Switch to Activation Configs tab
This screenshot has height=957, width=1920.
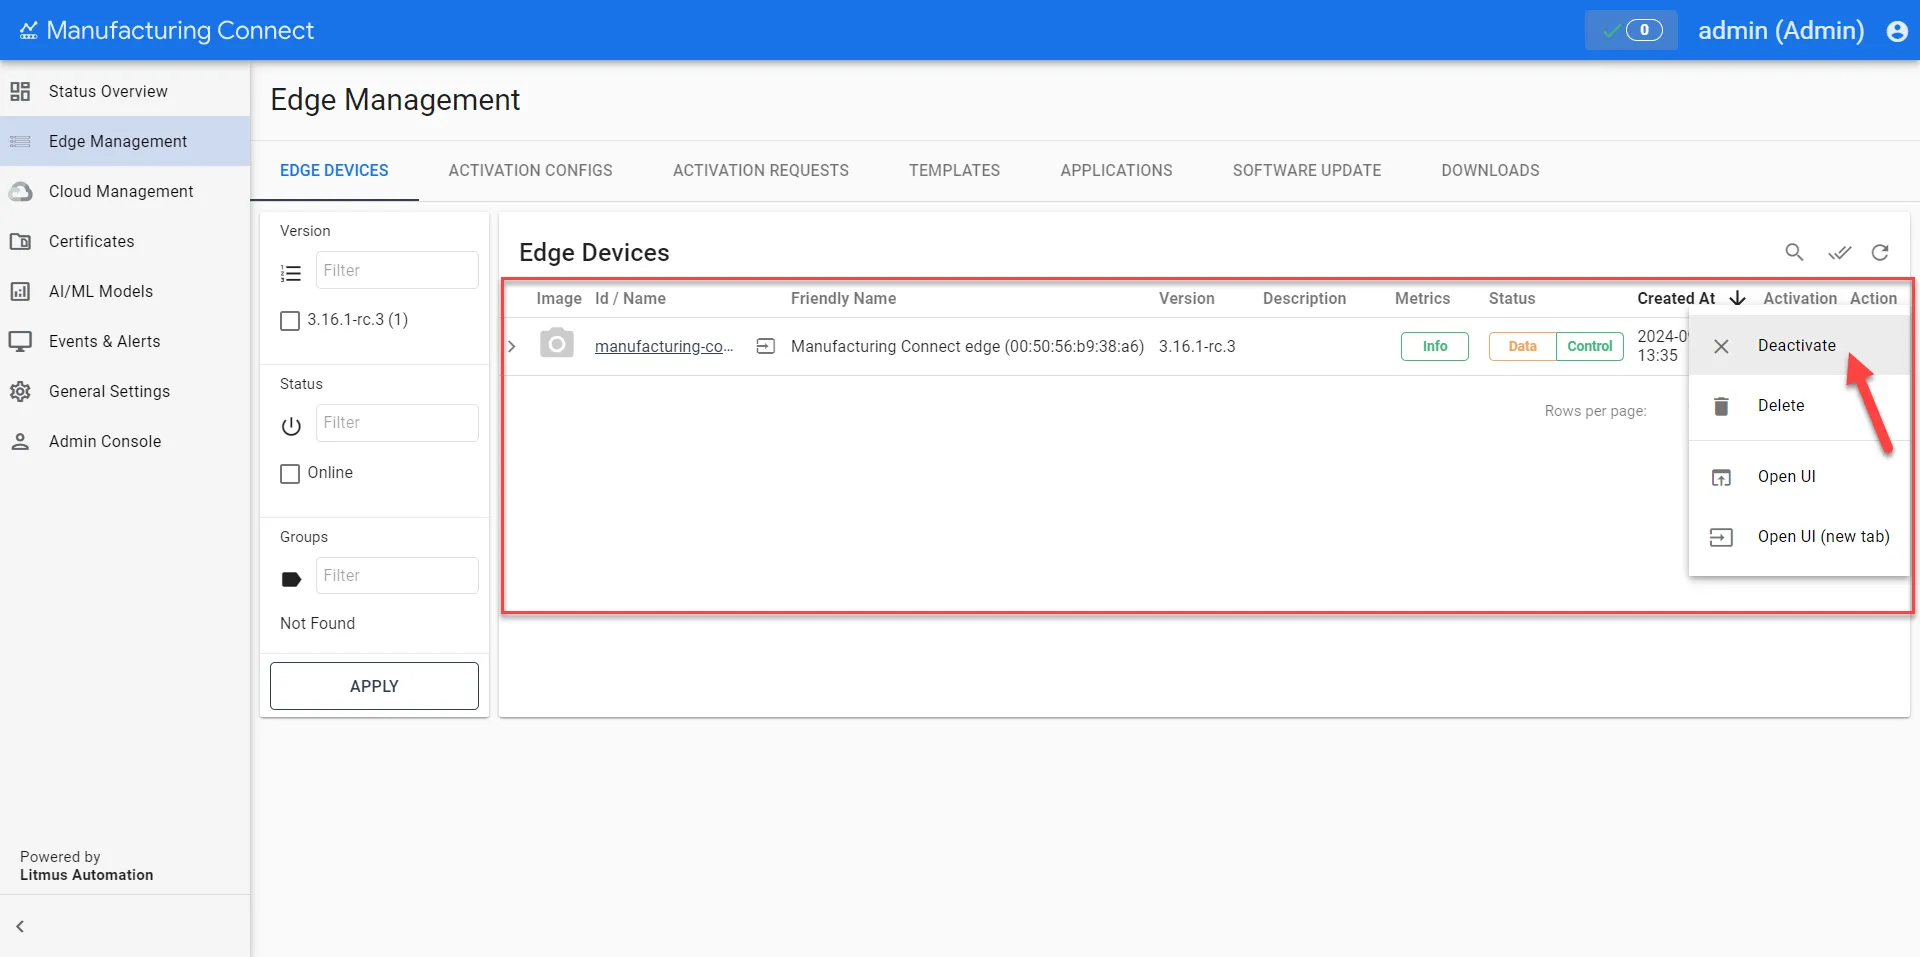(530, 170)
